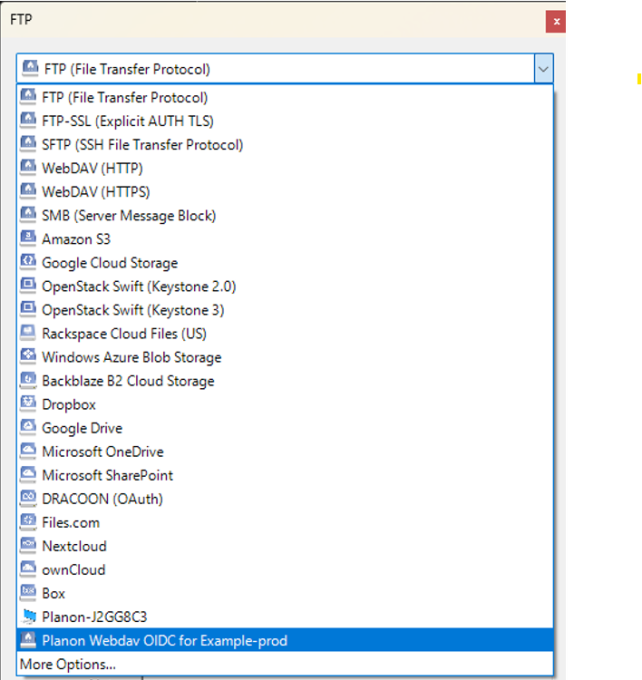Choose Microsoft OneDrive
The width and height of the screenshot is (642, 680).
point(285,451)
